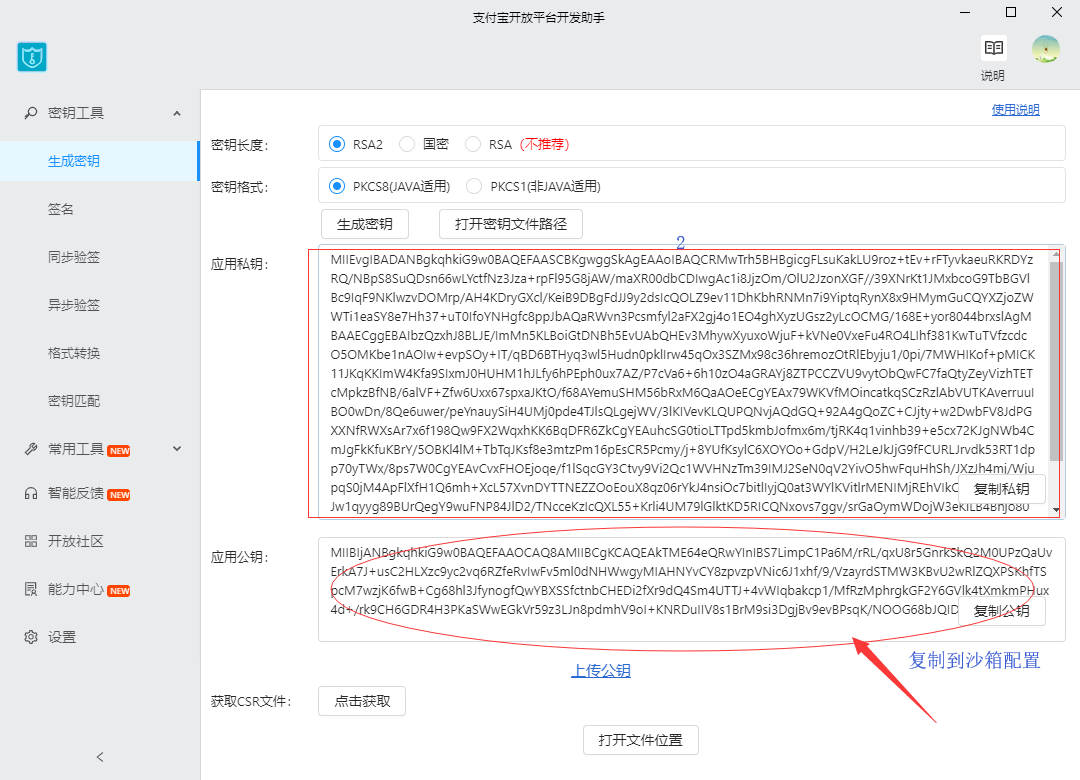Screen dimensions: 1080x780
Task: Open the 使用说明 link
Action: (x=1015, y=110)
